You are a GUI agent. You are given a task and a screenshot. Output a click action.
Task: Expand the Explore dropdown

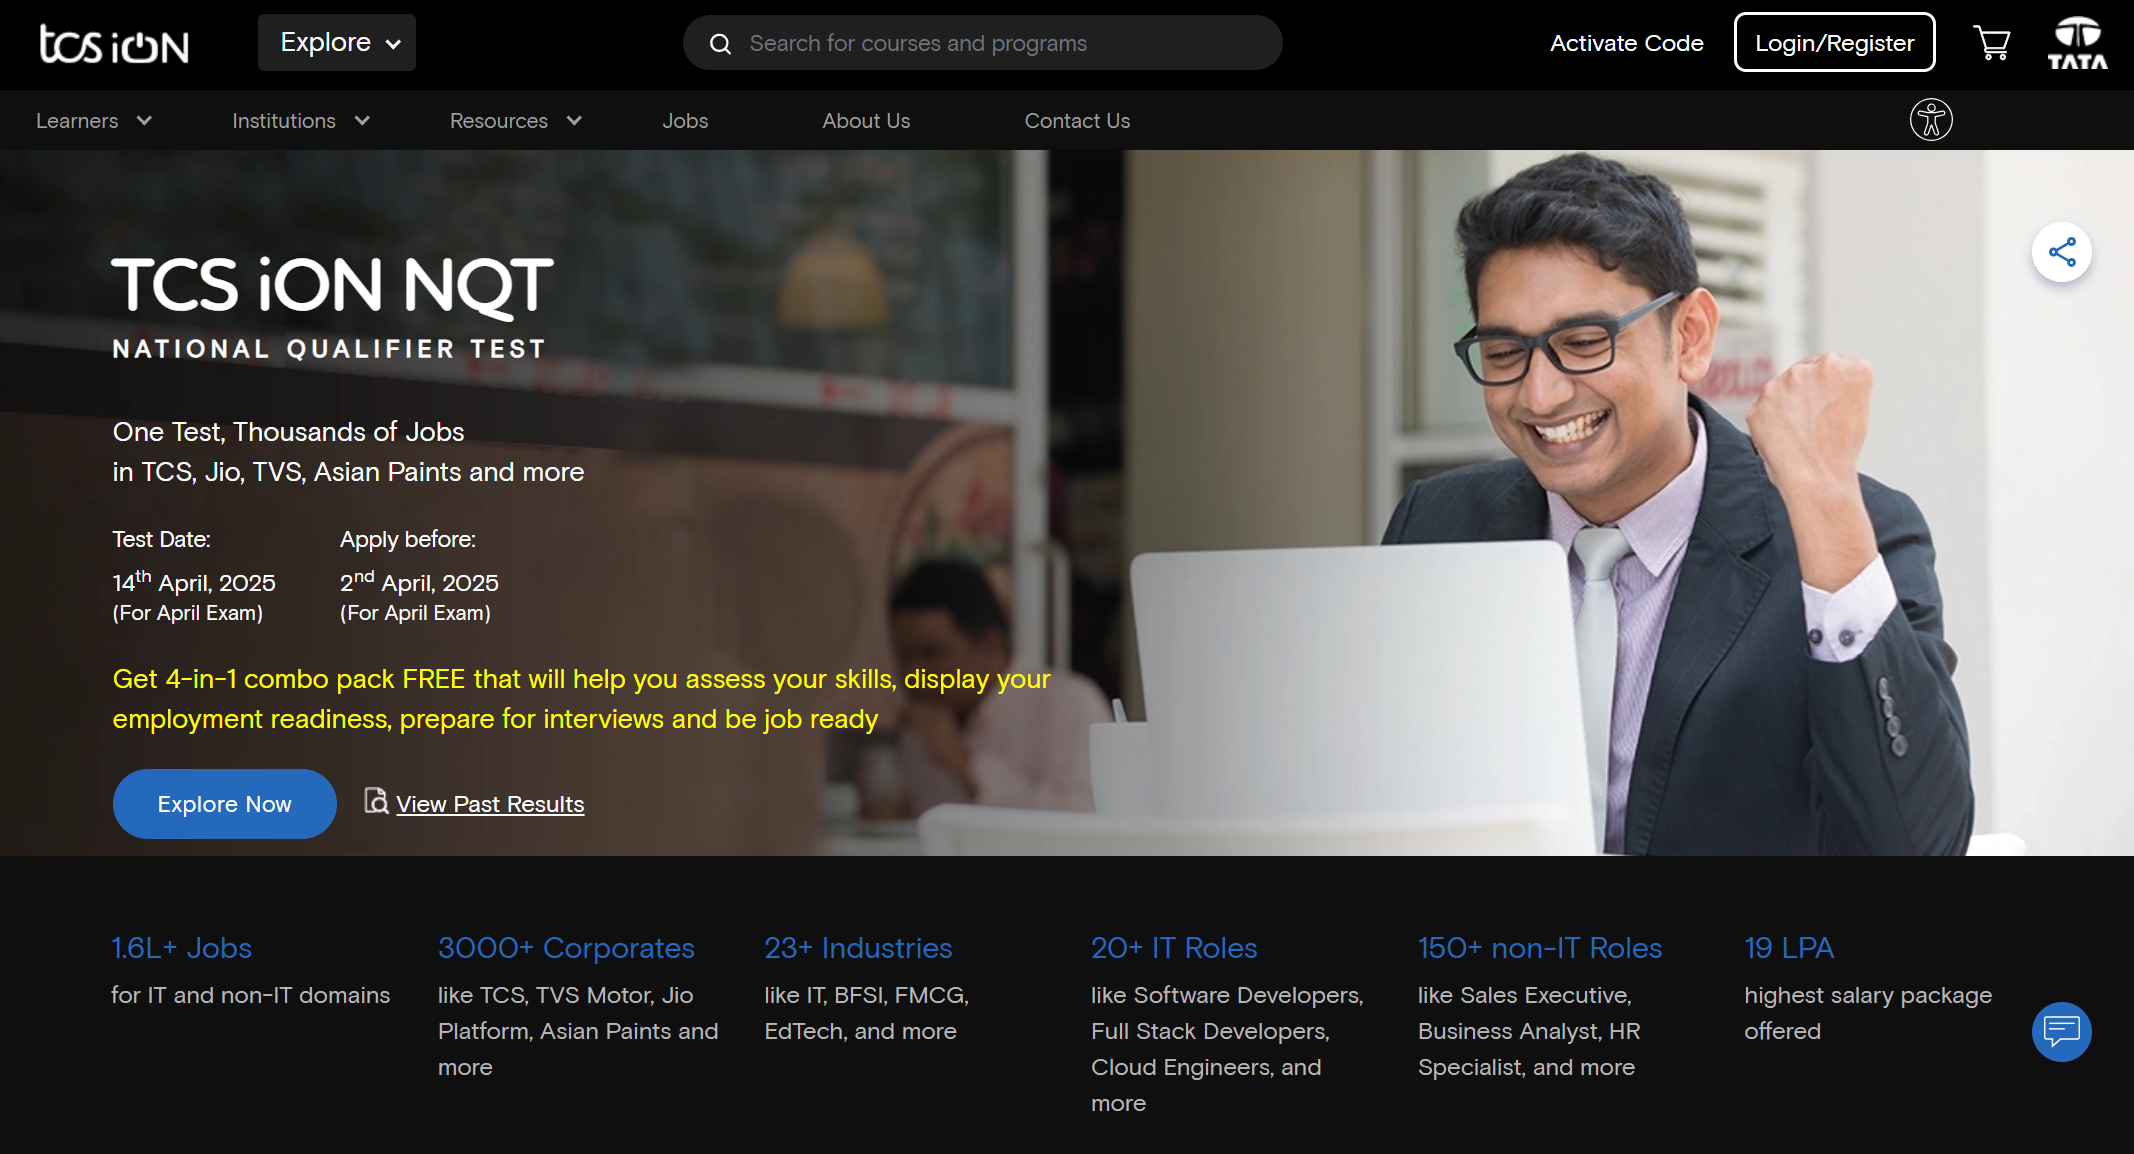point(337,42)
